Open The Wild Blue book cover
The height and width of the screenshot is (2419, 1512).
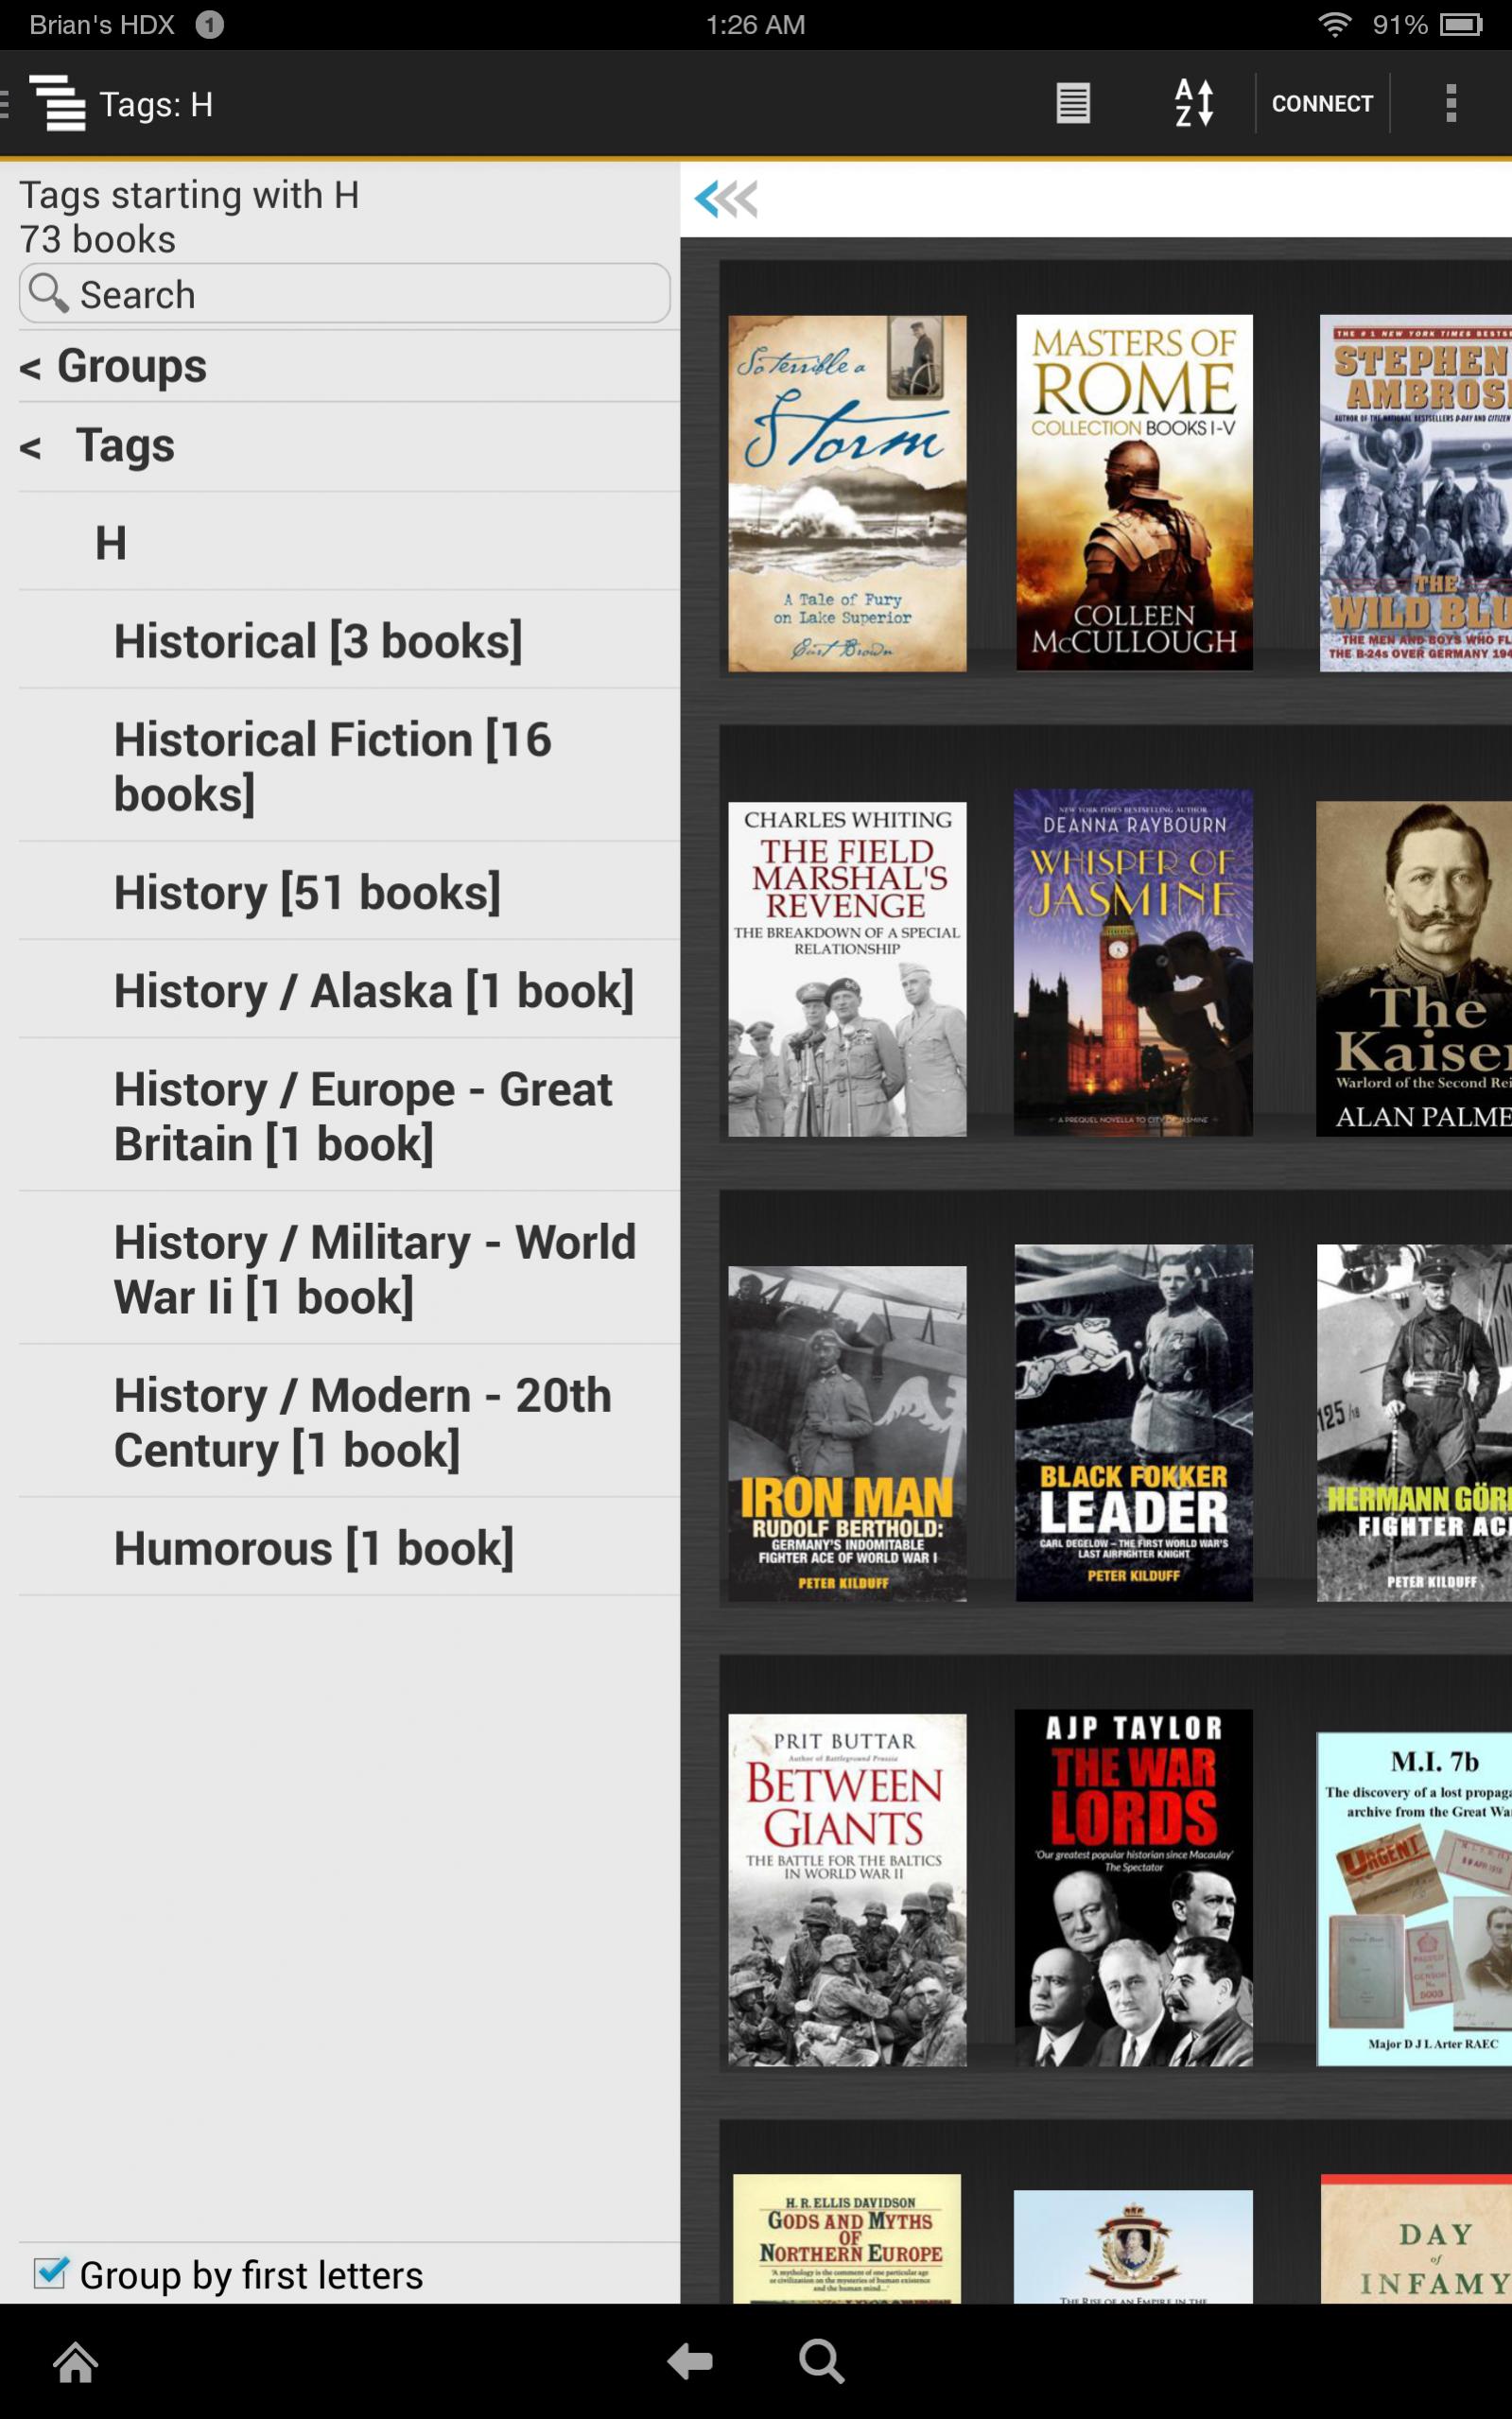1416,493
